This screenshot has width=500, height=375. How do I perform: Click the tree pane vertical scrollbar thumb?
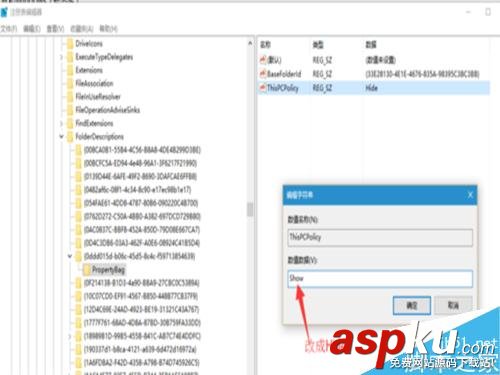click(x=250, y=210)
